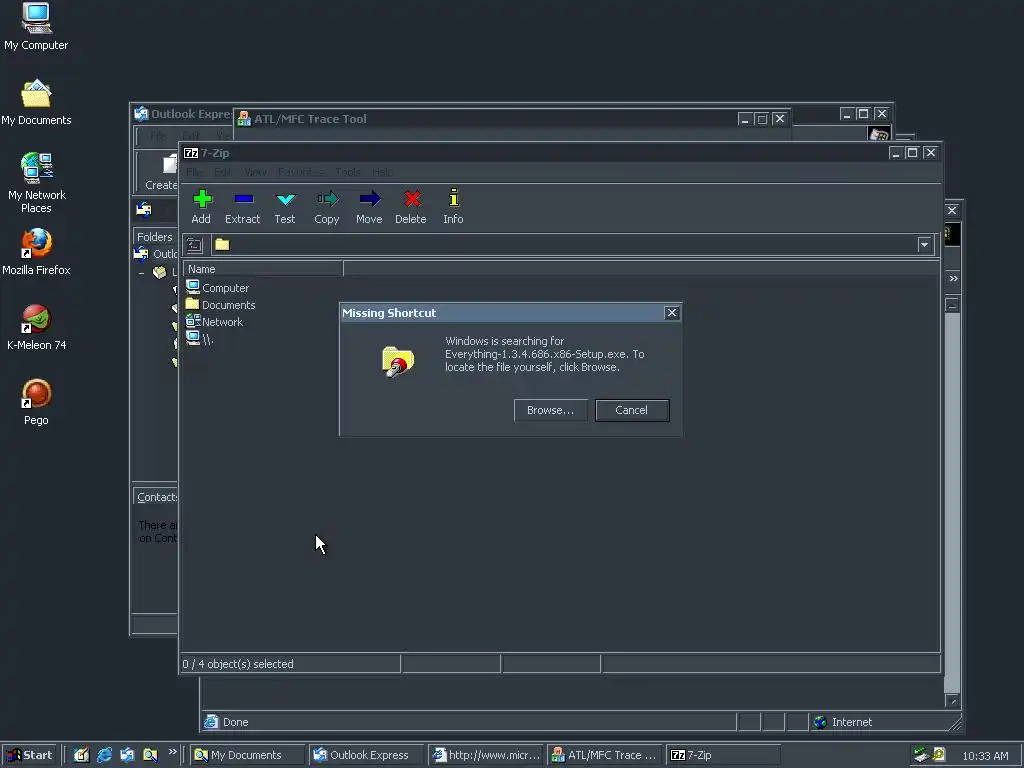Open the Favorites menu in 7-Zip
Image resolution: width=1024 pixels, height=768 pixels.
pyautogui.click(x=300, y=172)
